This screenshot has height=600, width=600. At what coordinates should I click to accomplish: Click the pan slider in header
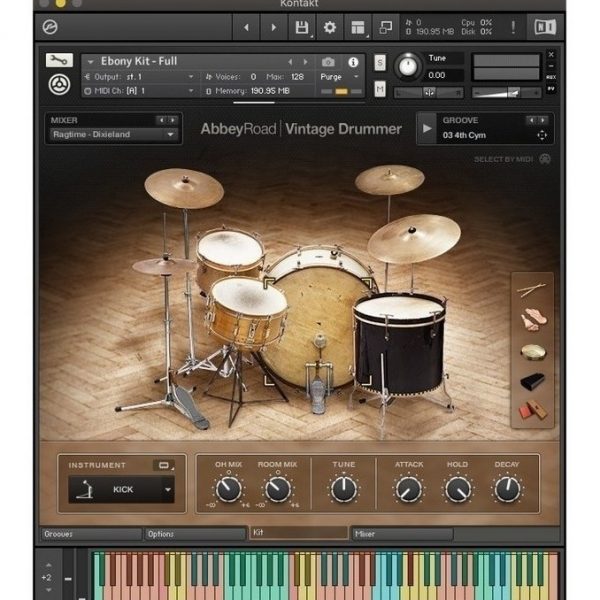[x=429, y=92]
